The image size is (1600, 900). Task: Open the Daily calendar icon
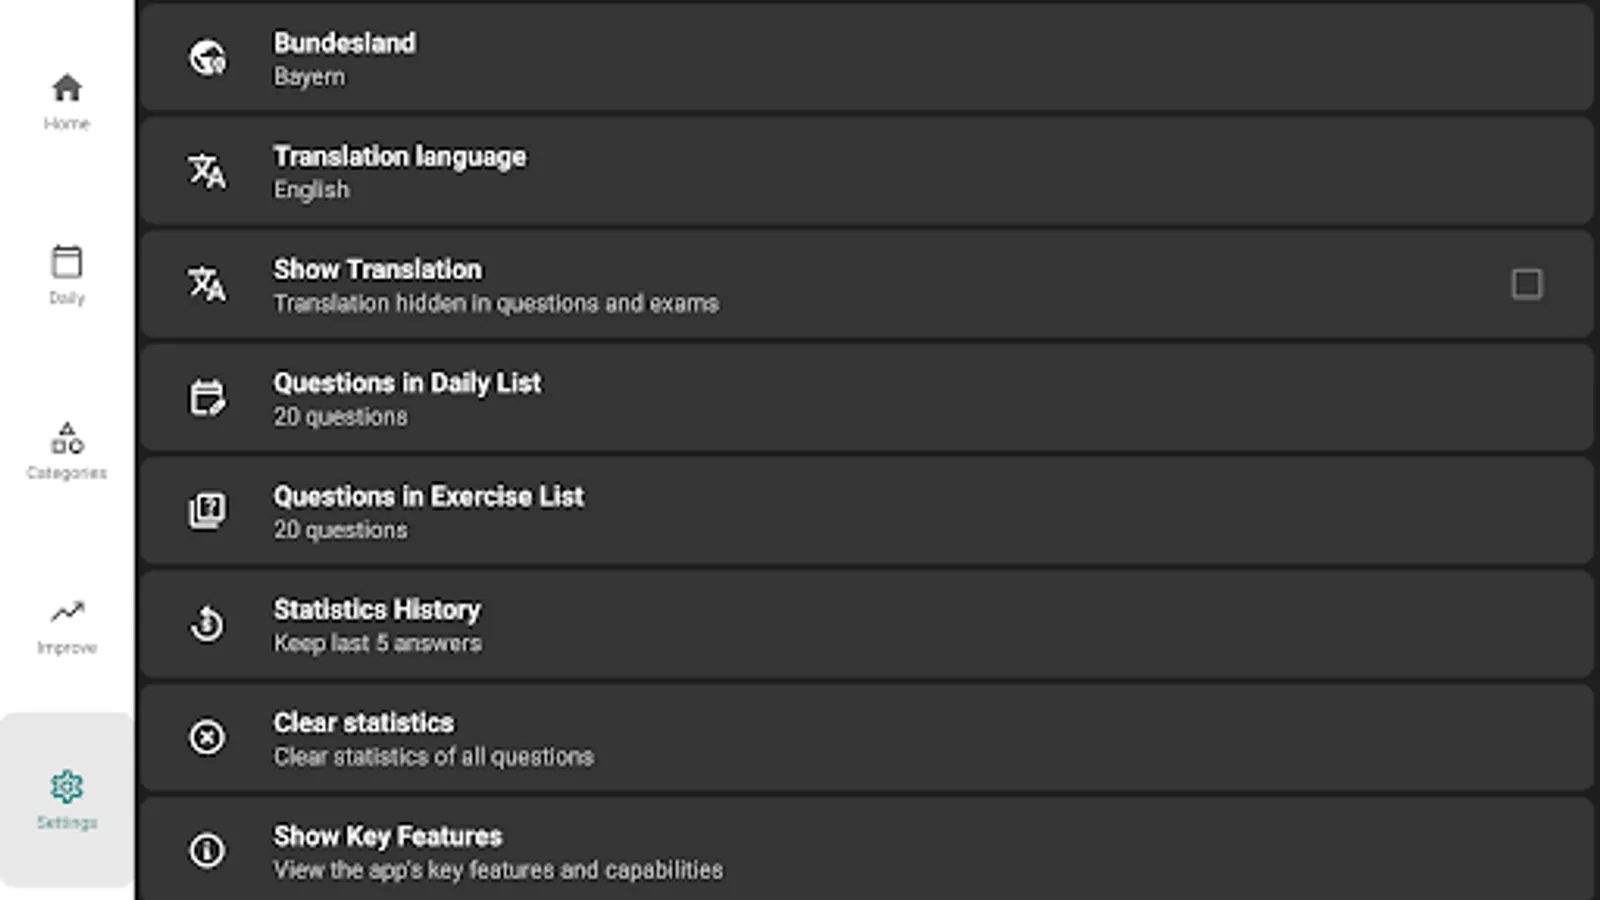66,262
